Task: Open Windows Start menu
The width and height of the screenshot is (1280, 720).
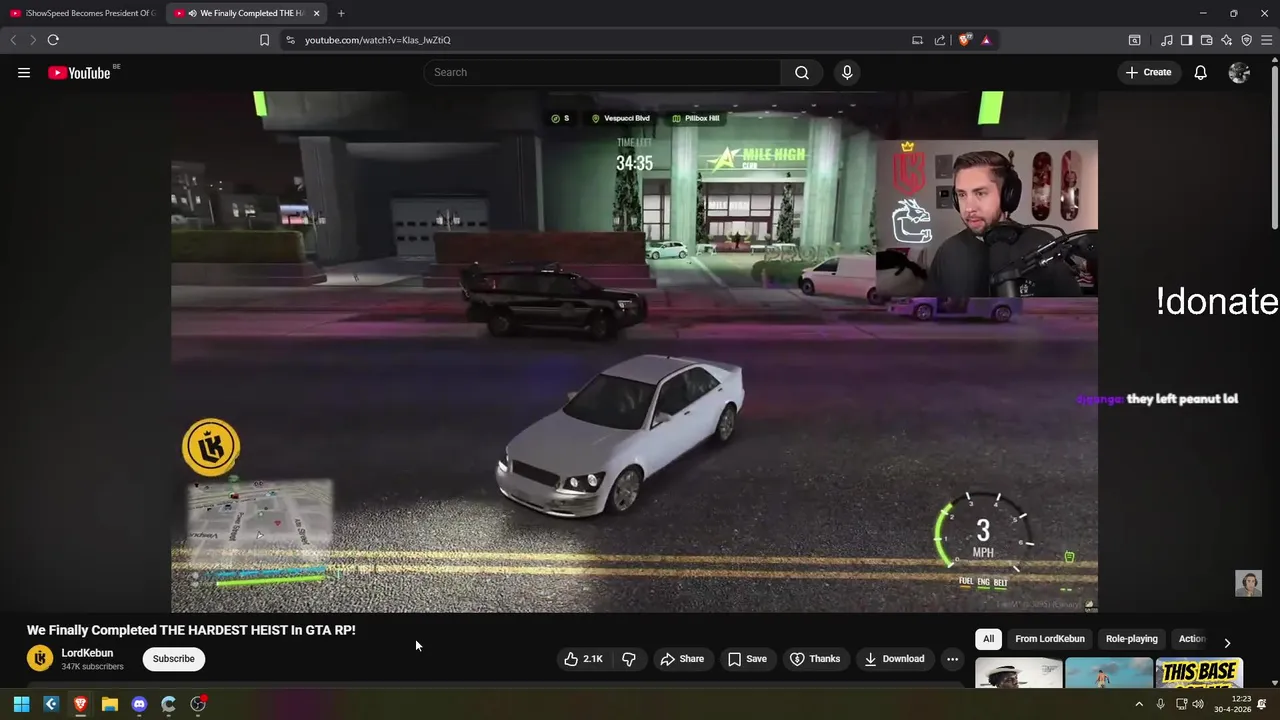Action: point(21,704)
